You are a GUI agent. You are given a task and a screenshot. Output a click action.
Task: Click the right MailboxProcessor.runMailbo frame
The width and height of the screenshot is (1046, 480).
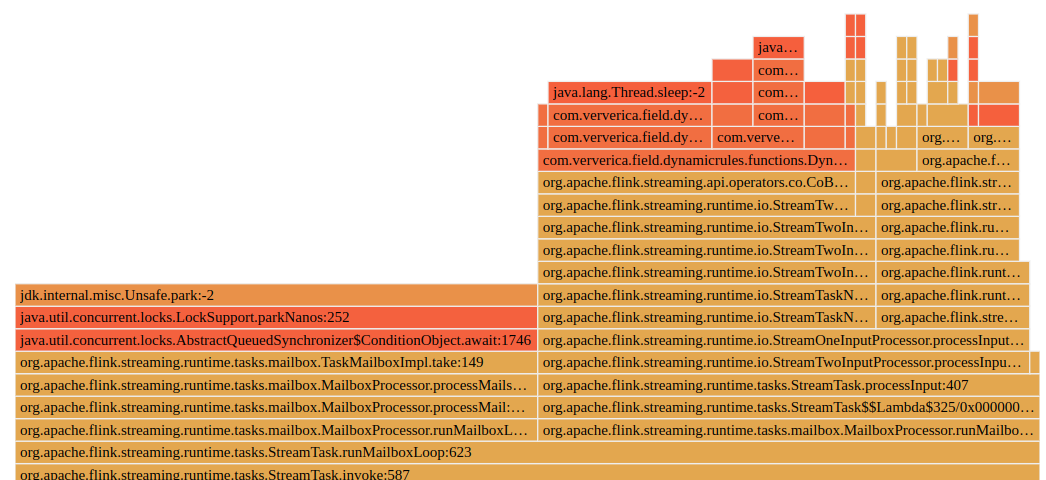point(788,430)
